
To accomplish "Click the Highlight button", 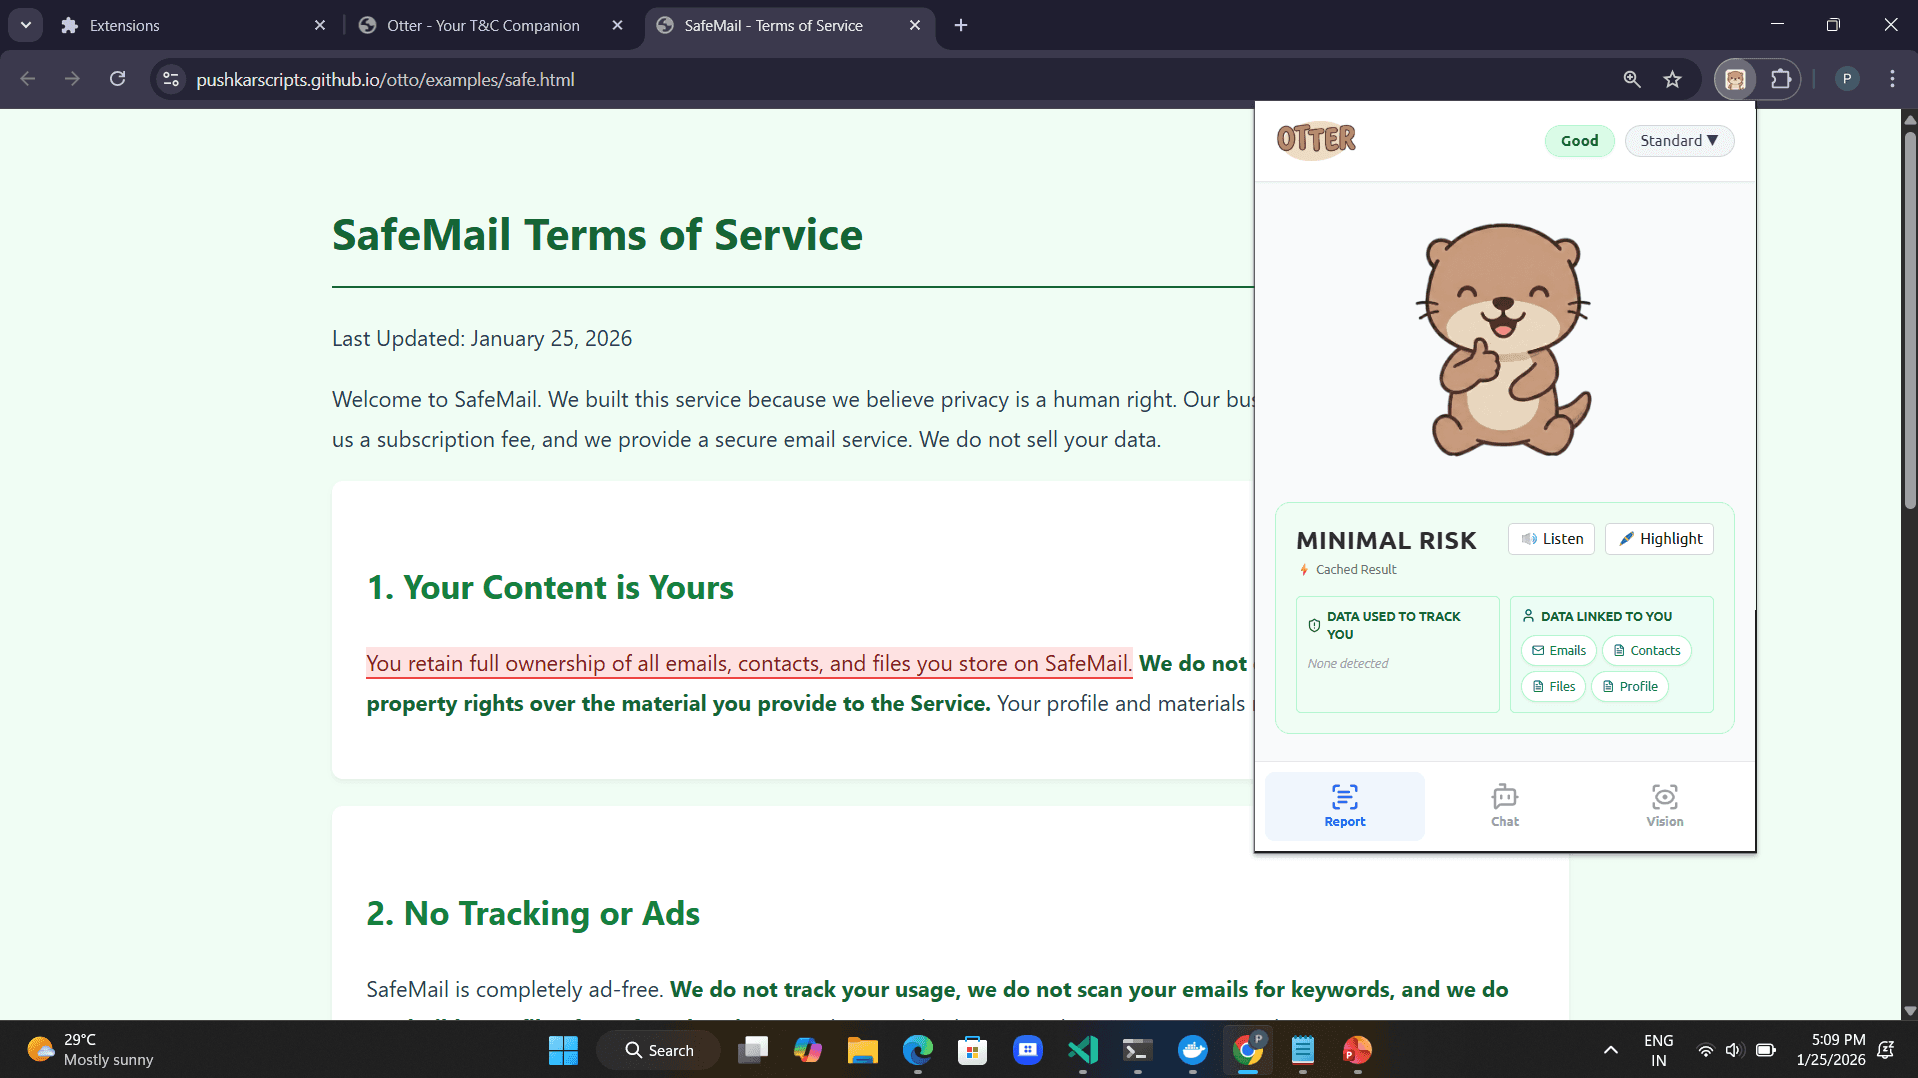I will (1659, 539).
